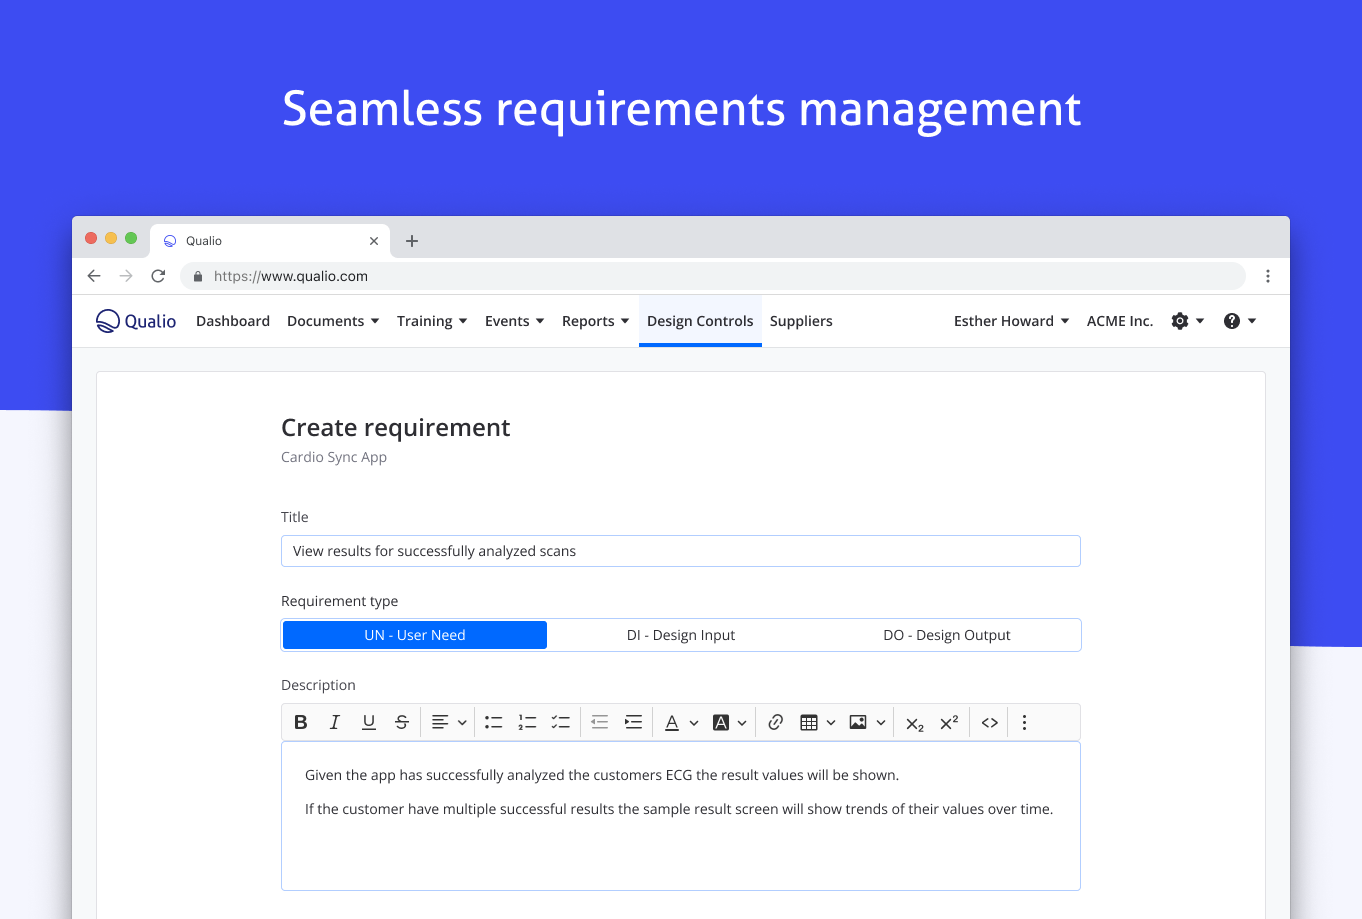Open the Reports dropdown menu
Image resolution: width=1362 pixels, height=919 pixels.
(596, 321)
